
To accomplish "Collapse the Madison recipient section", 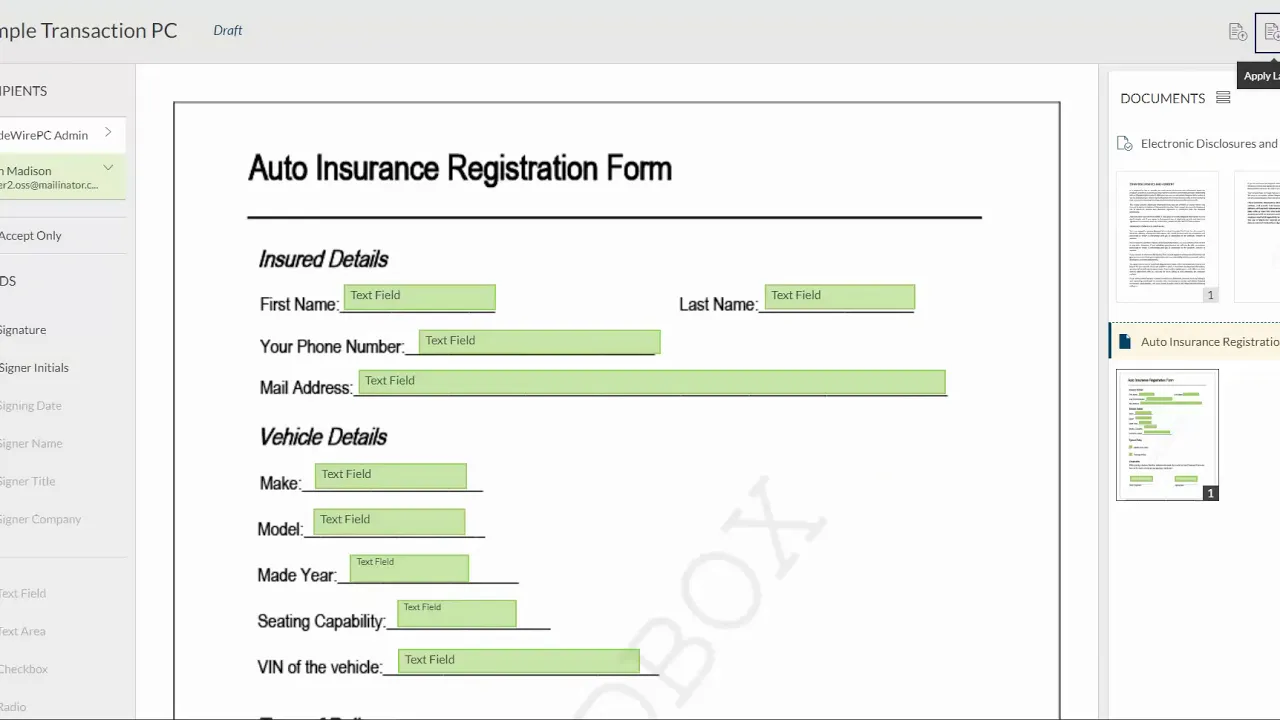I will [x=108, y=168].
